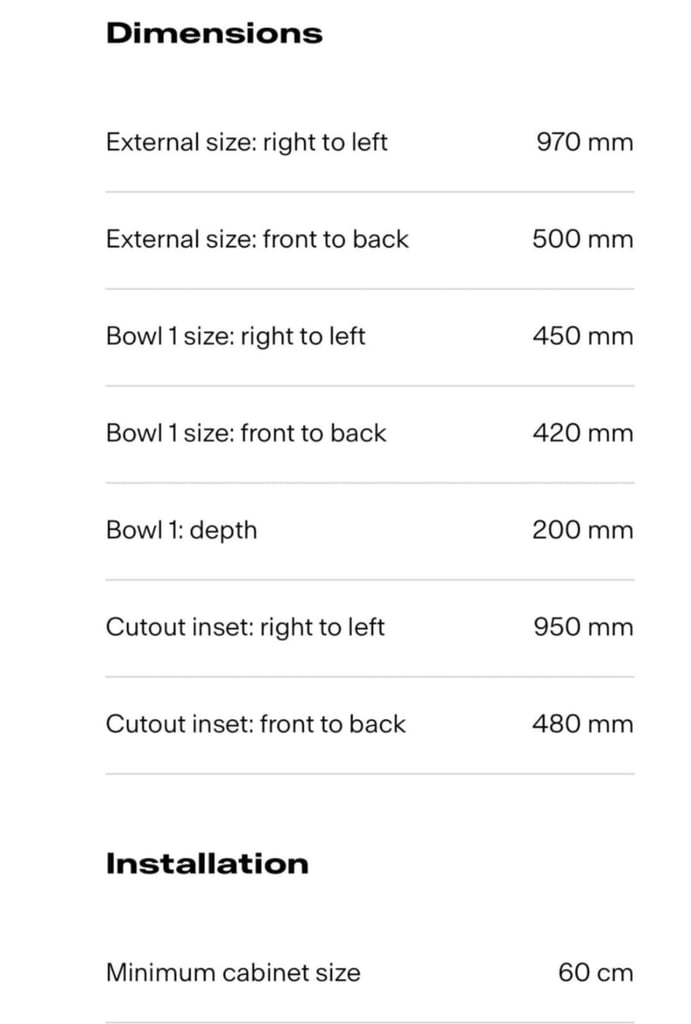Click the 200 mm depth value
The image size is (691, 1024).
(583, 530)
